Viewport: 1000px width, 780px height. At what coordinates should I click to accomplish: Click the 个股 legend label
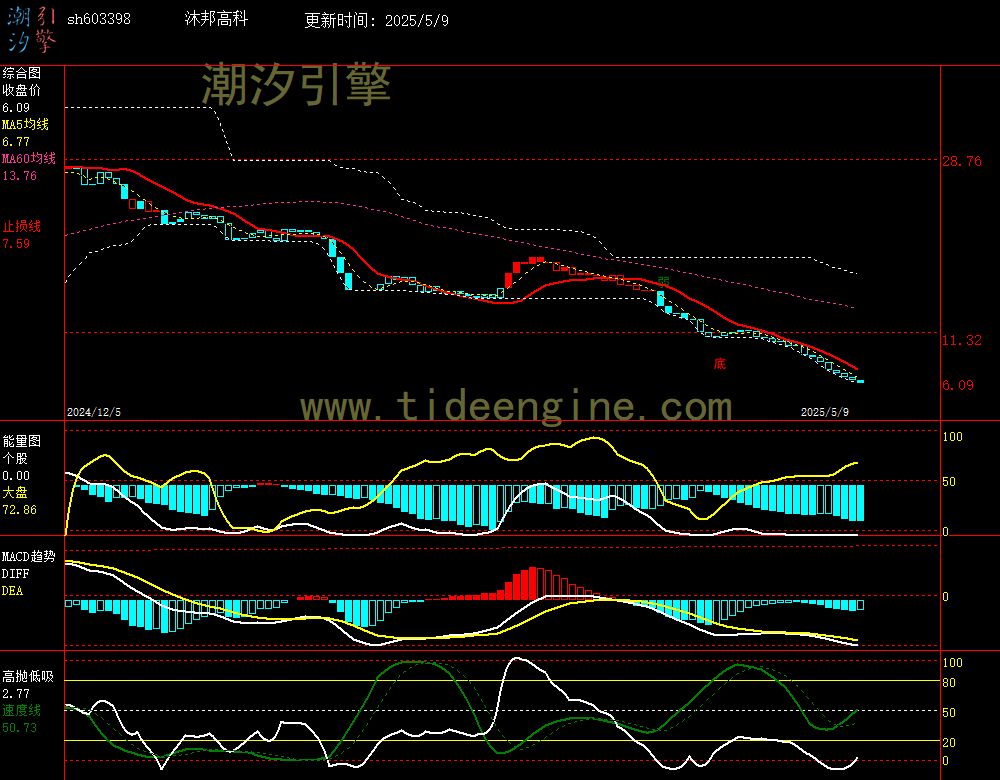coord(15,458)
